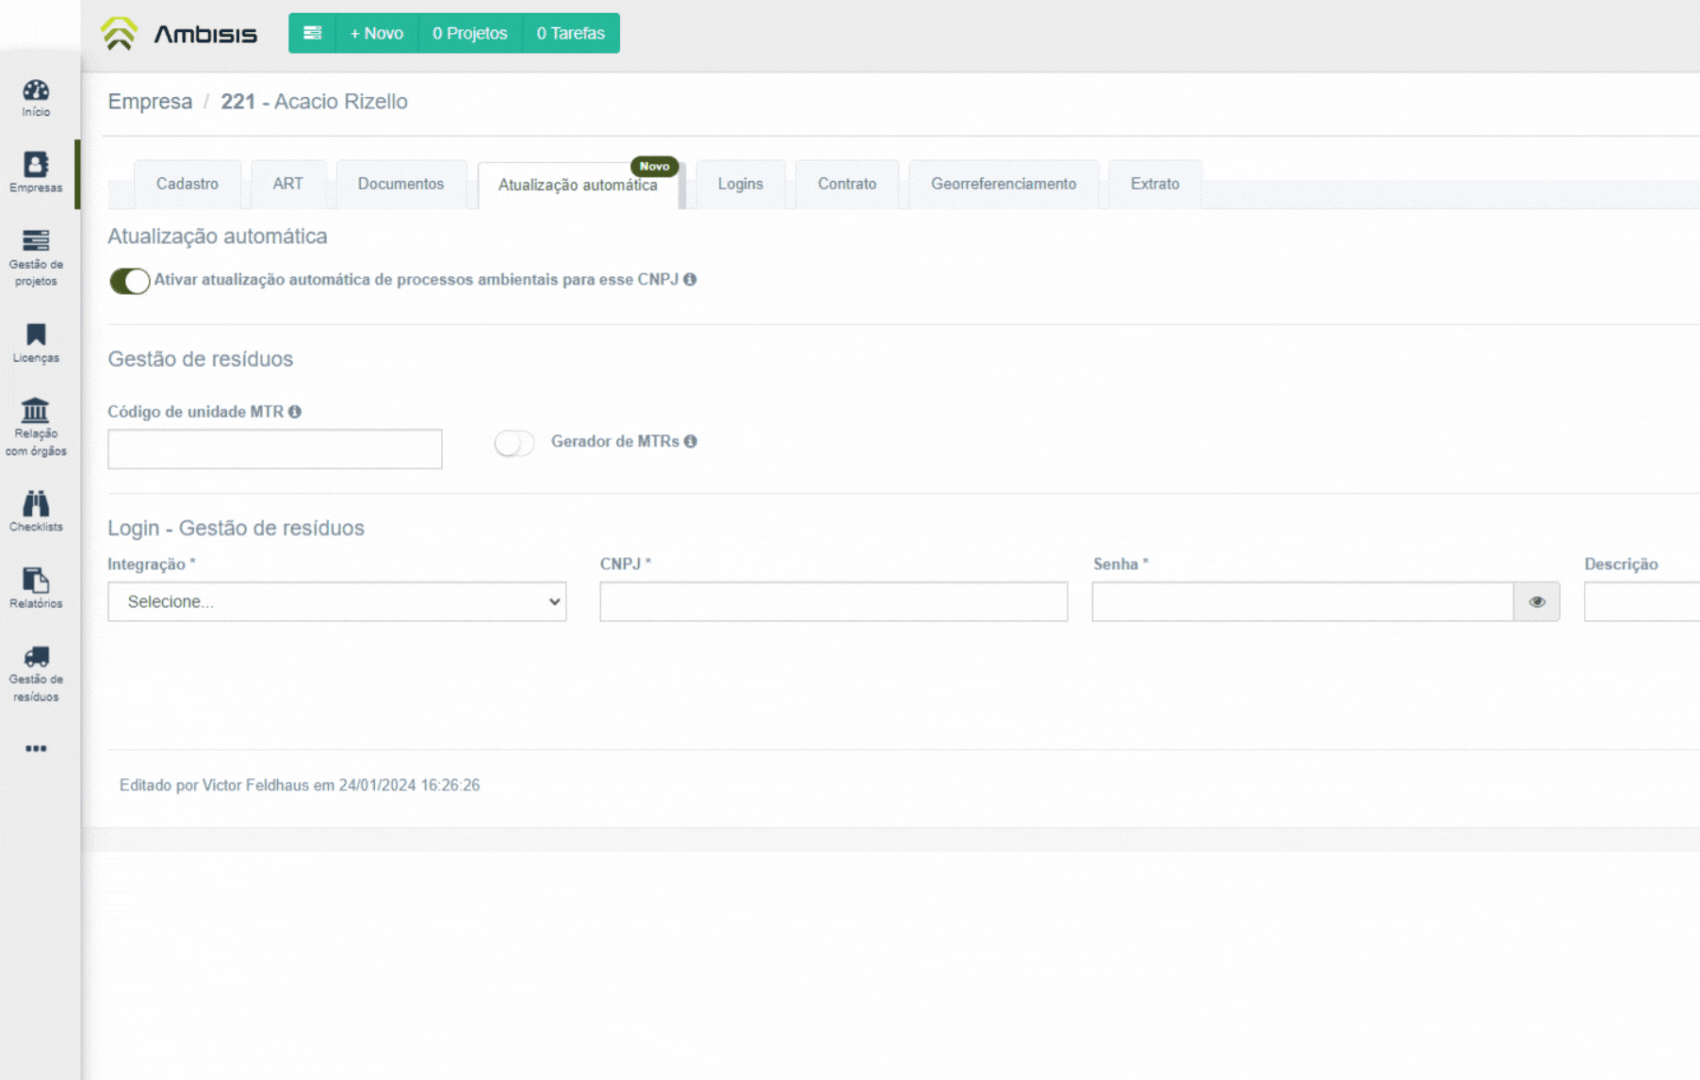Click the Ambisis logo
1700x1080 pixels.
point(179,33)
